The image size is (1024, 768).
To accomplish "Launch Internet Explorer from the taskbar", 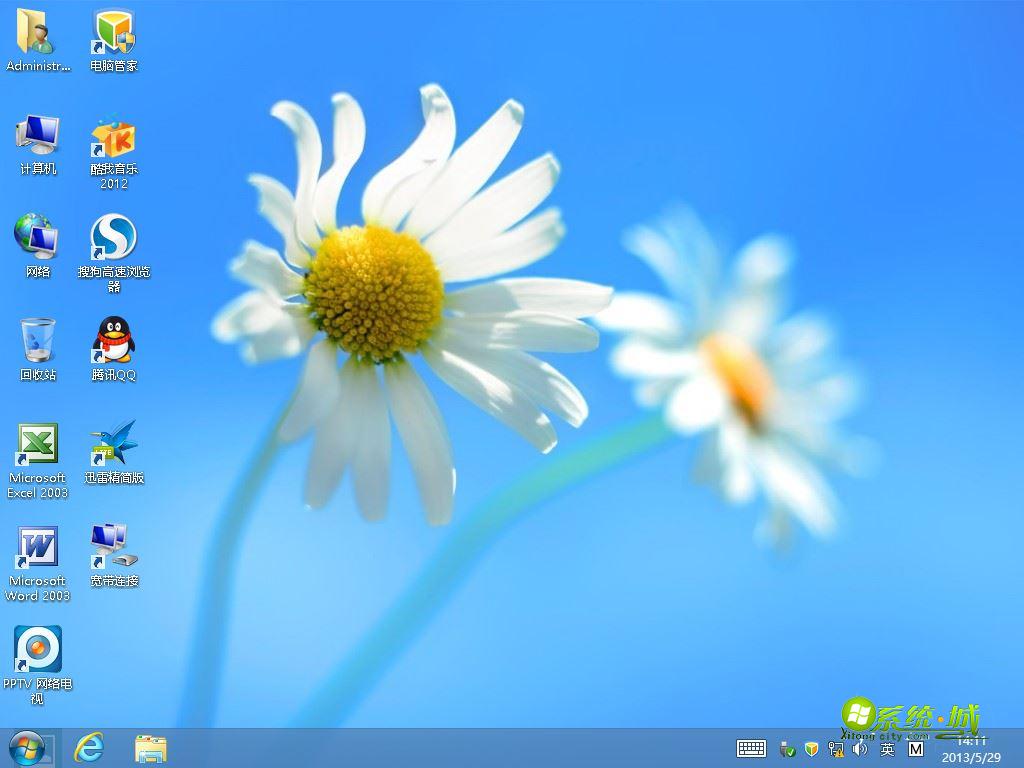I will [88, 748].
